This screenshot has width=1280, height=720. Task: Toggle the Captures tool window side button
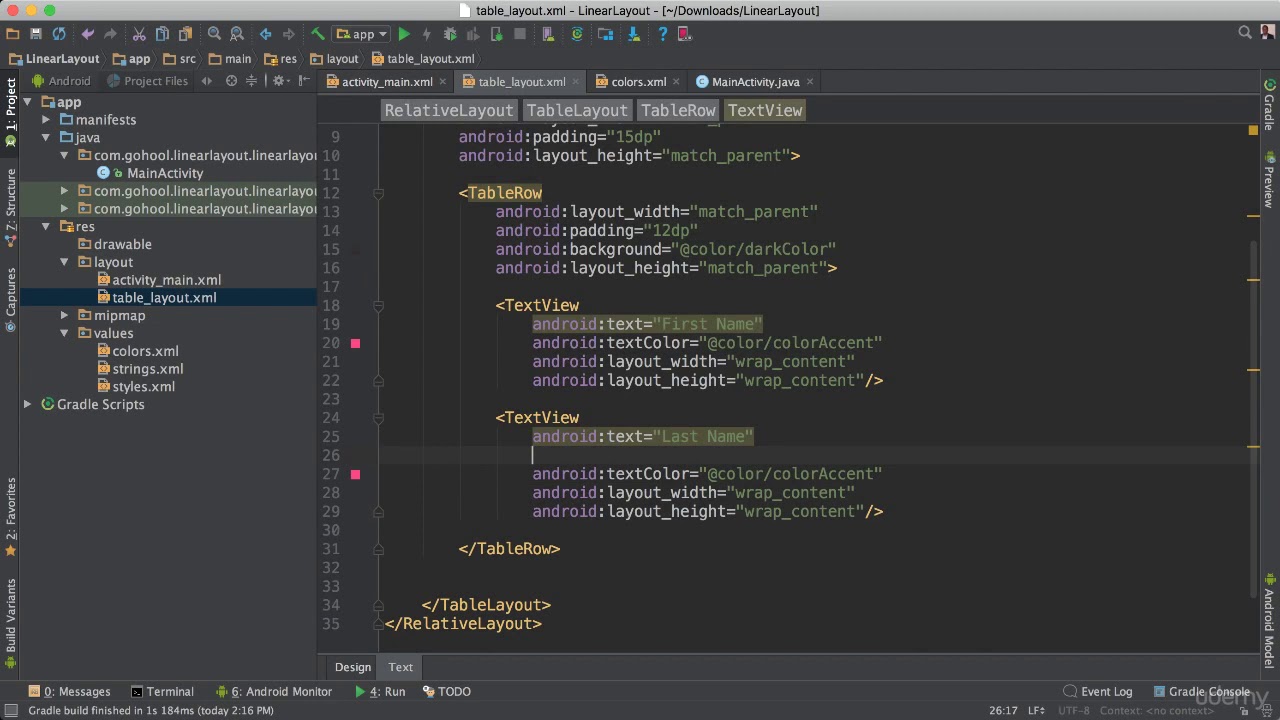pos(11,299)
